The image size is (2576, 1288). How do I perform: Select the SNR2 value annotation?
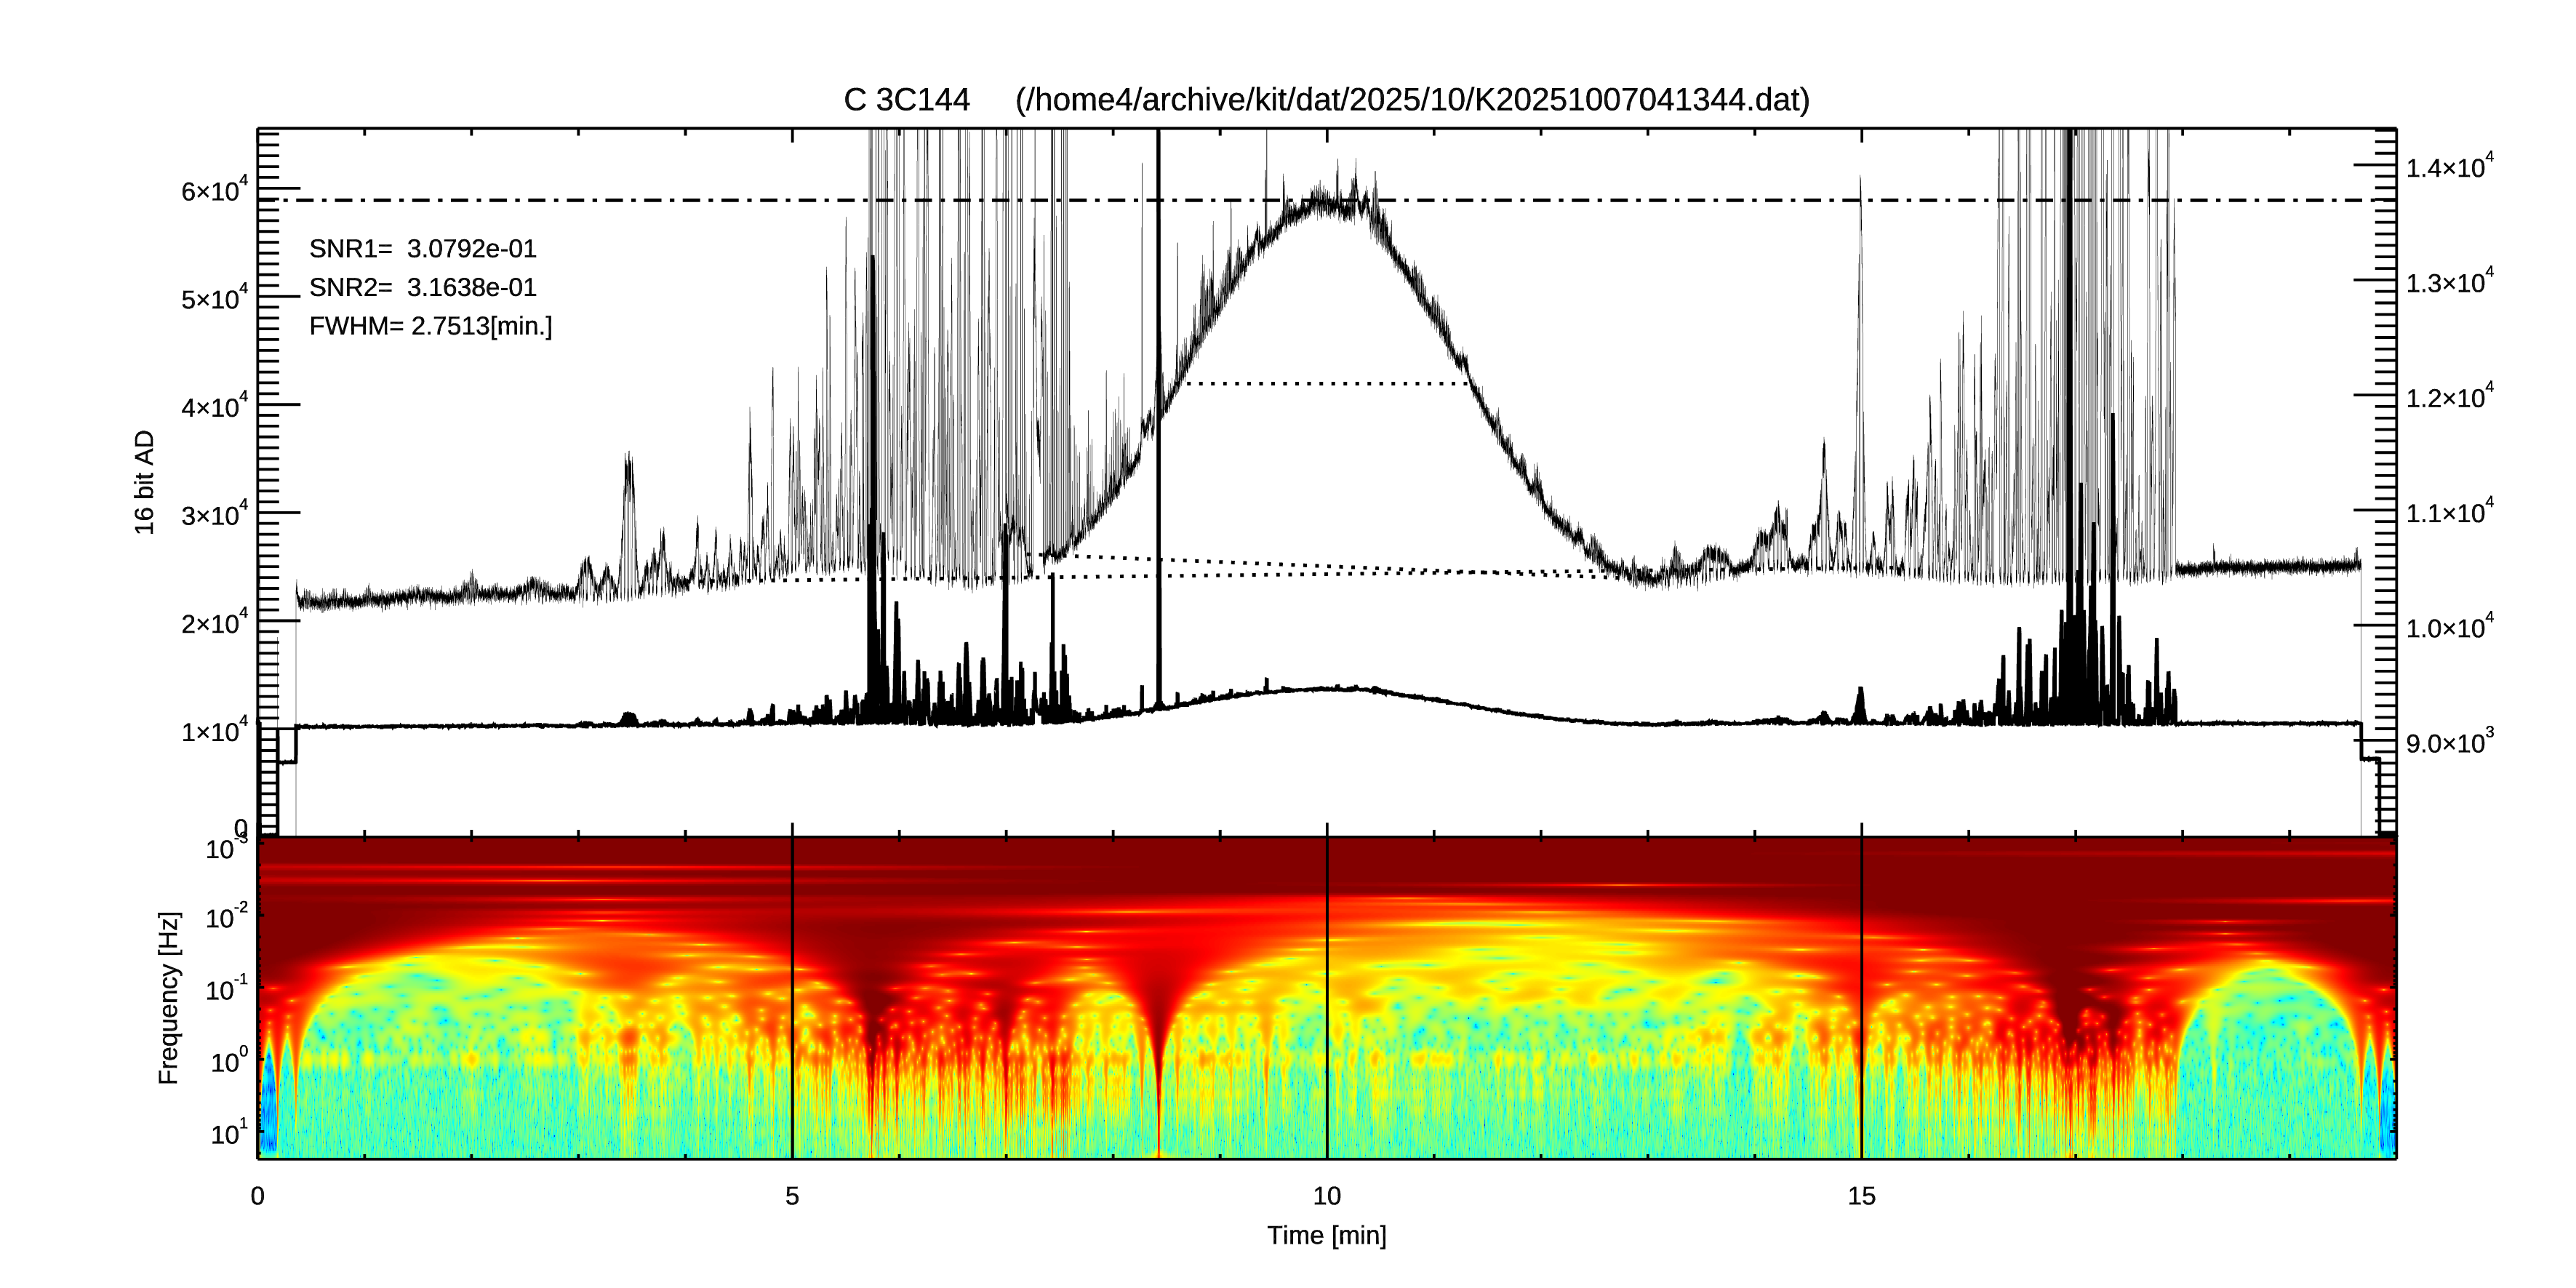pos(422,288)
